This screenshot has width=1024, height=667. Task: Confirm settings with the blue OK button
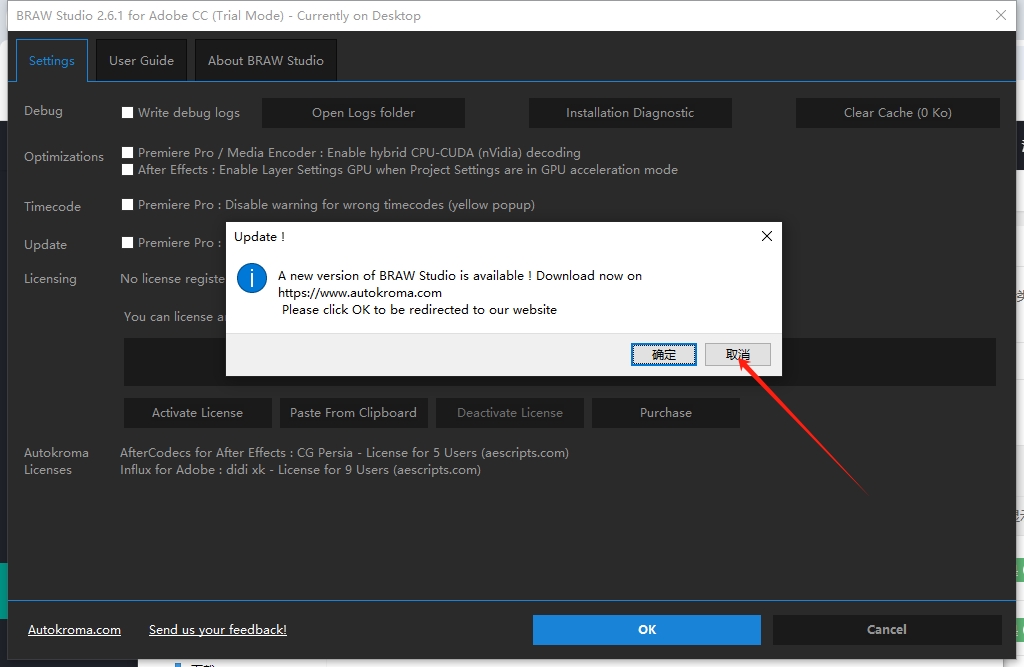point(647,630)
